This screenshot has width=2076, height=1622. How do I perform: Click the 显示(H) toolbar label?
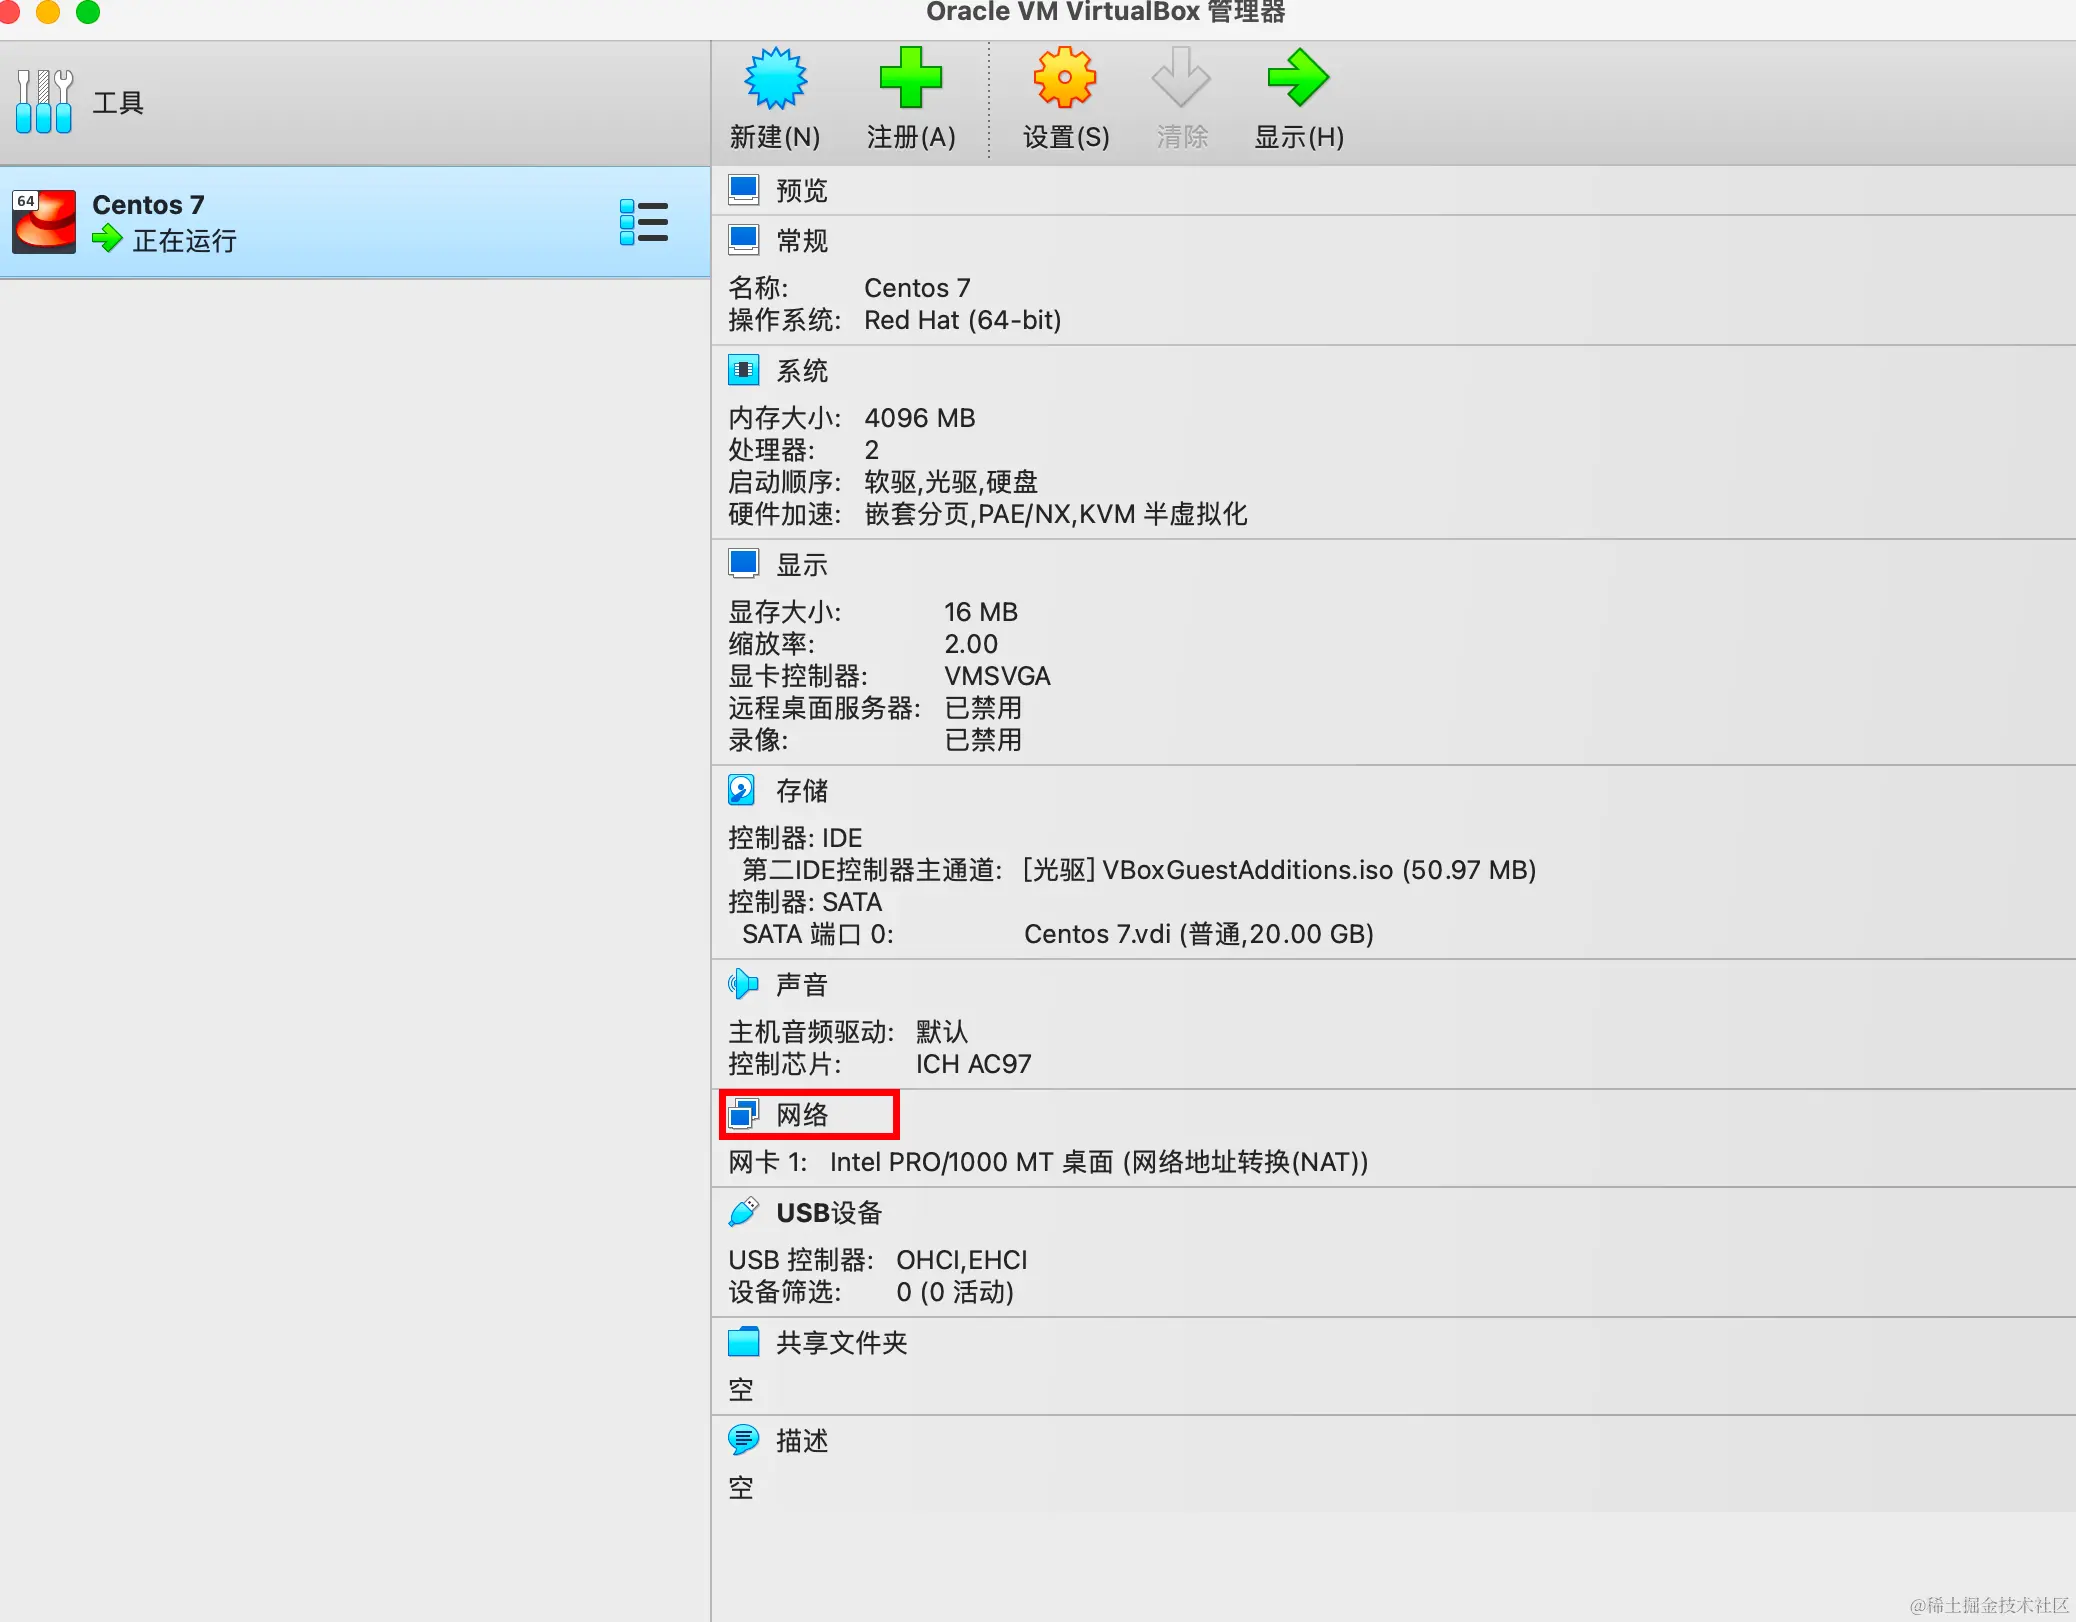point(1299,137)
